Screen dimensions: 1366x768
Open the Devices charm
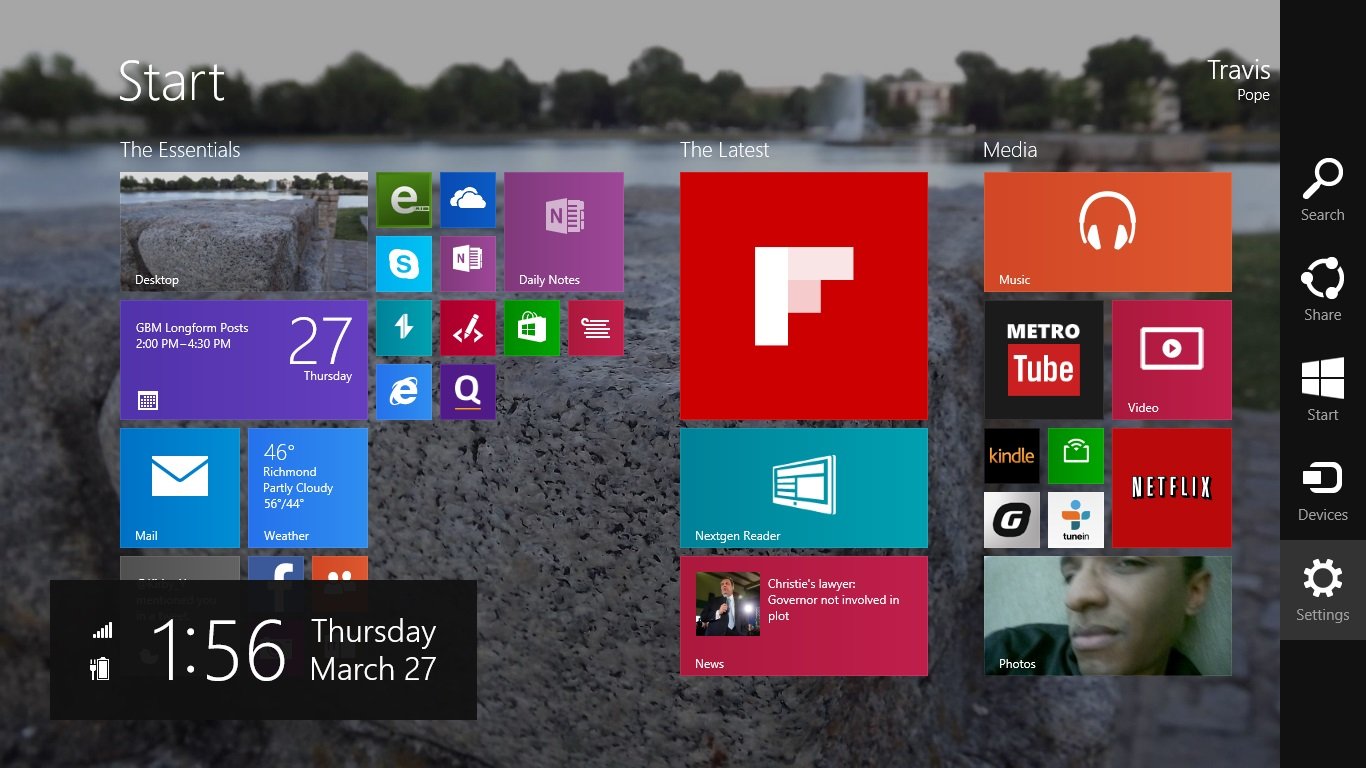tap(1322, 490)
